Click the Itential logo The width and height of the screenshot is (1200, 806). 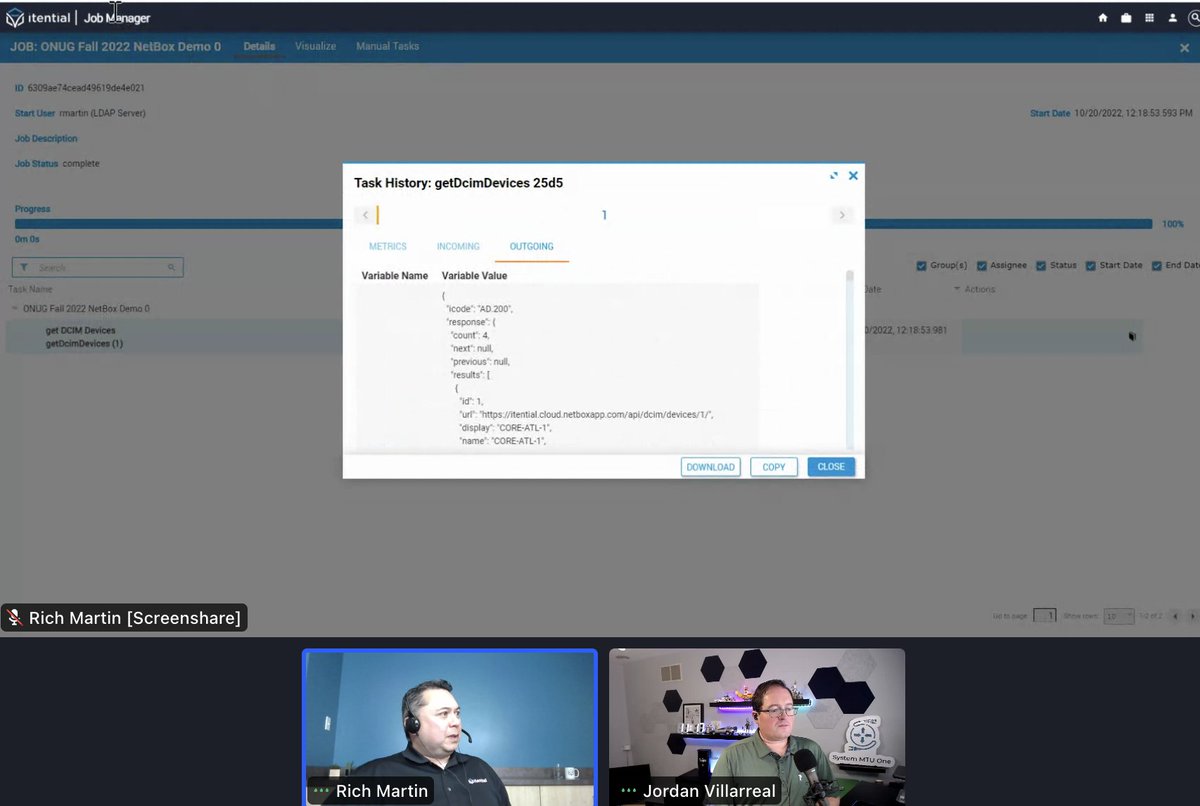pyautogui.click(x=38, y=18)
